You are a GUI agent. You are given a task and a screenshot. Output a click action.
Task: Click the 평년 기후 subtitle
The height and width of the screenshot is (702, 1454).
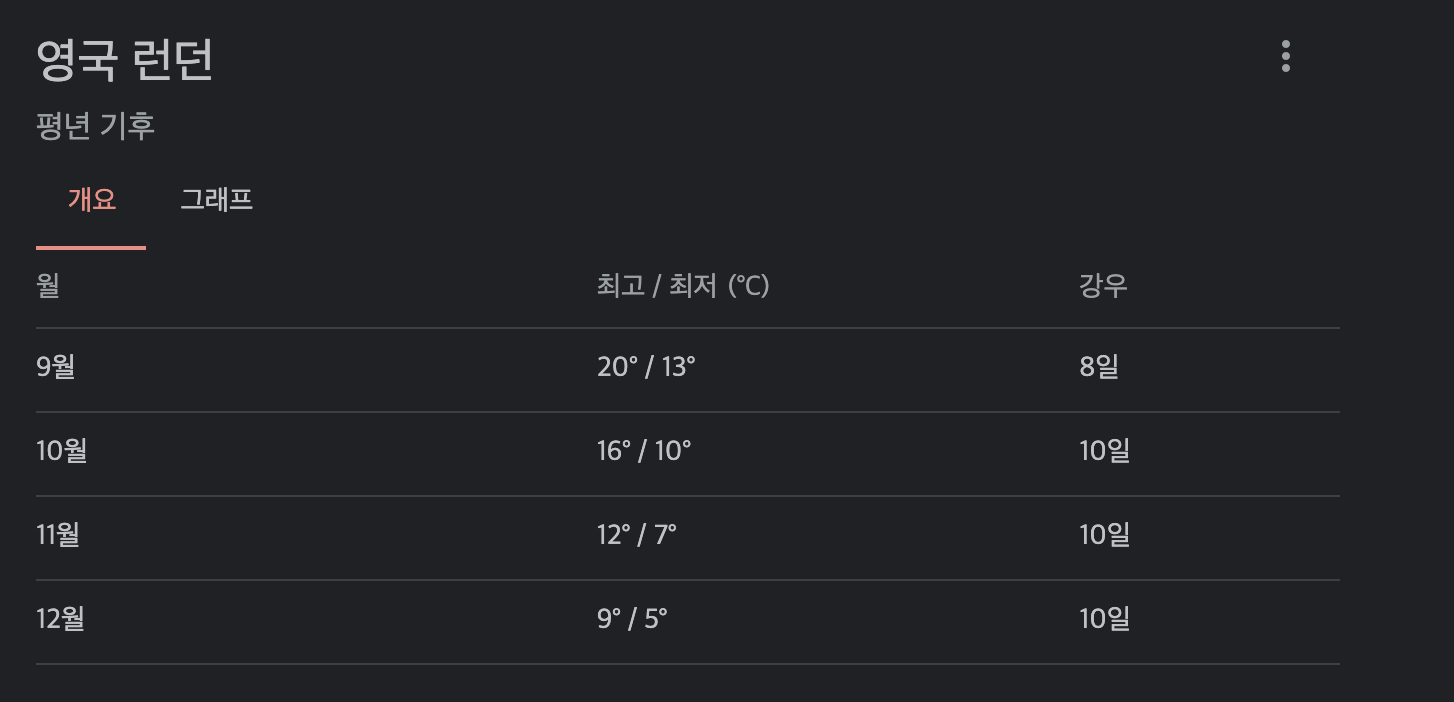pyautogui.click(x=95, y=126)
